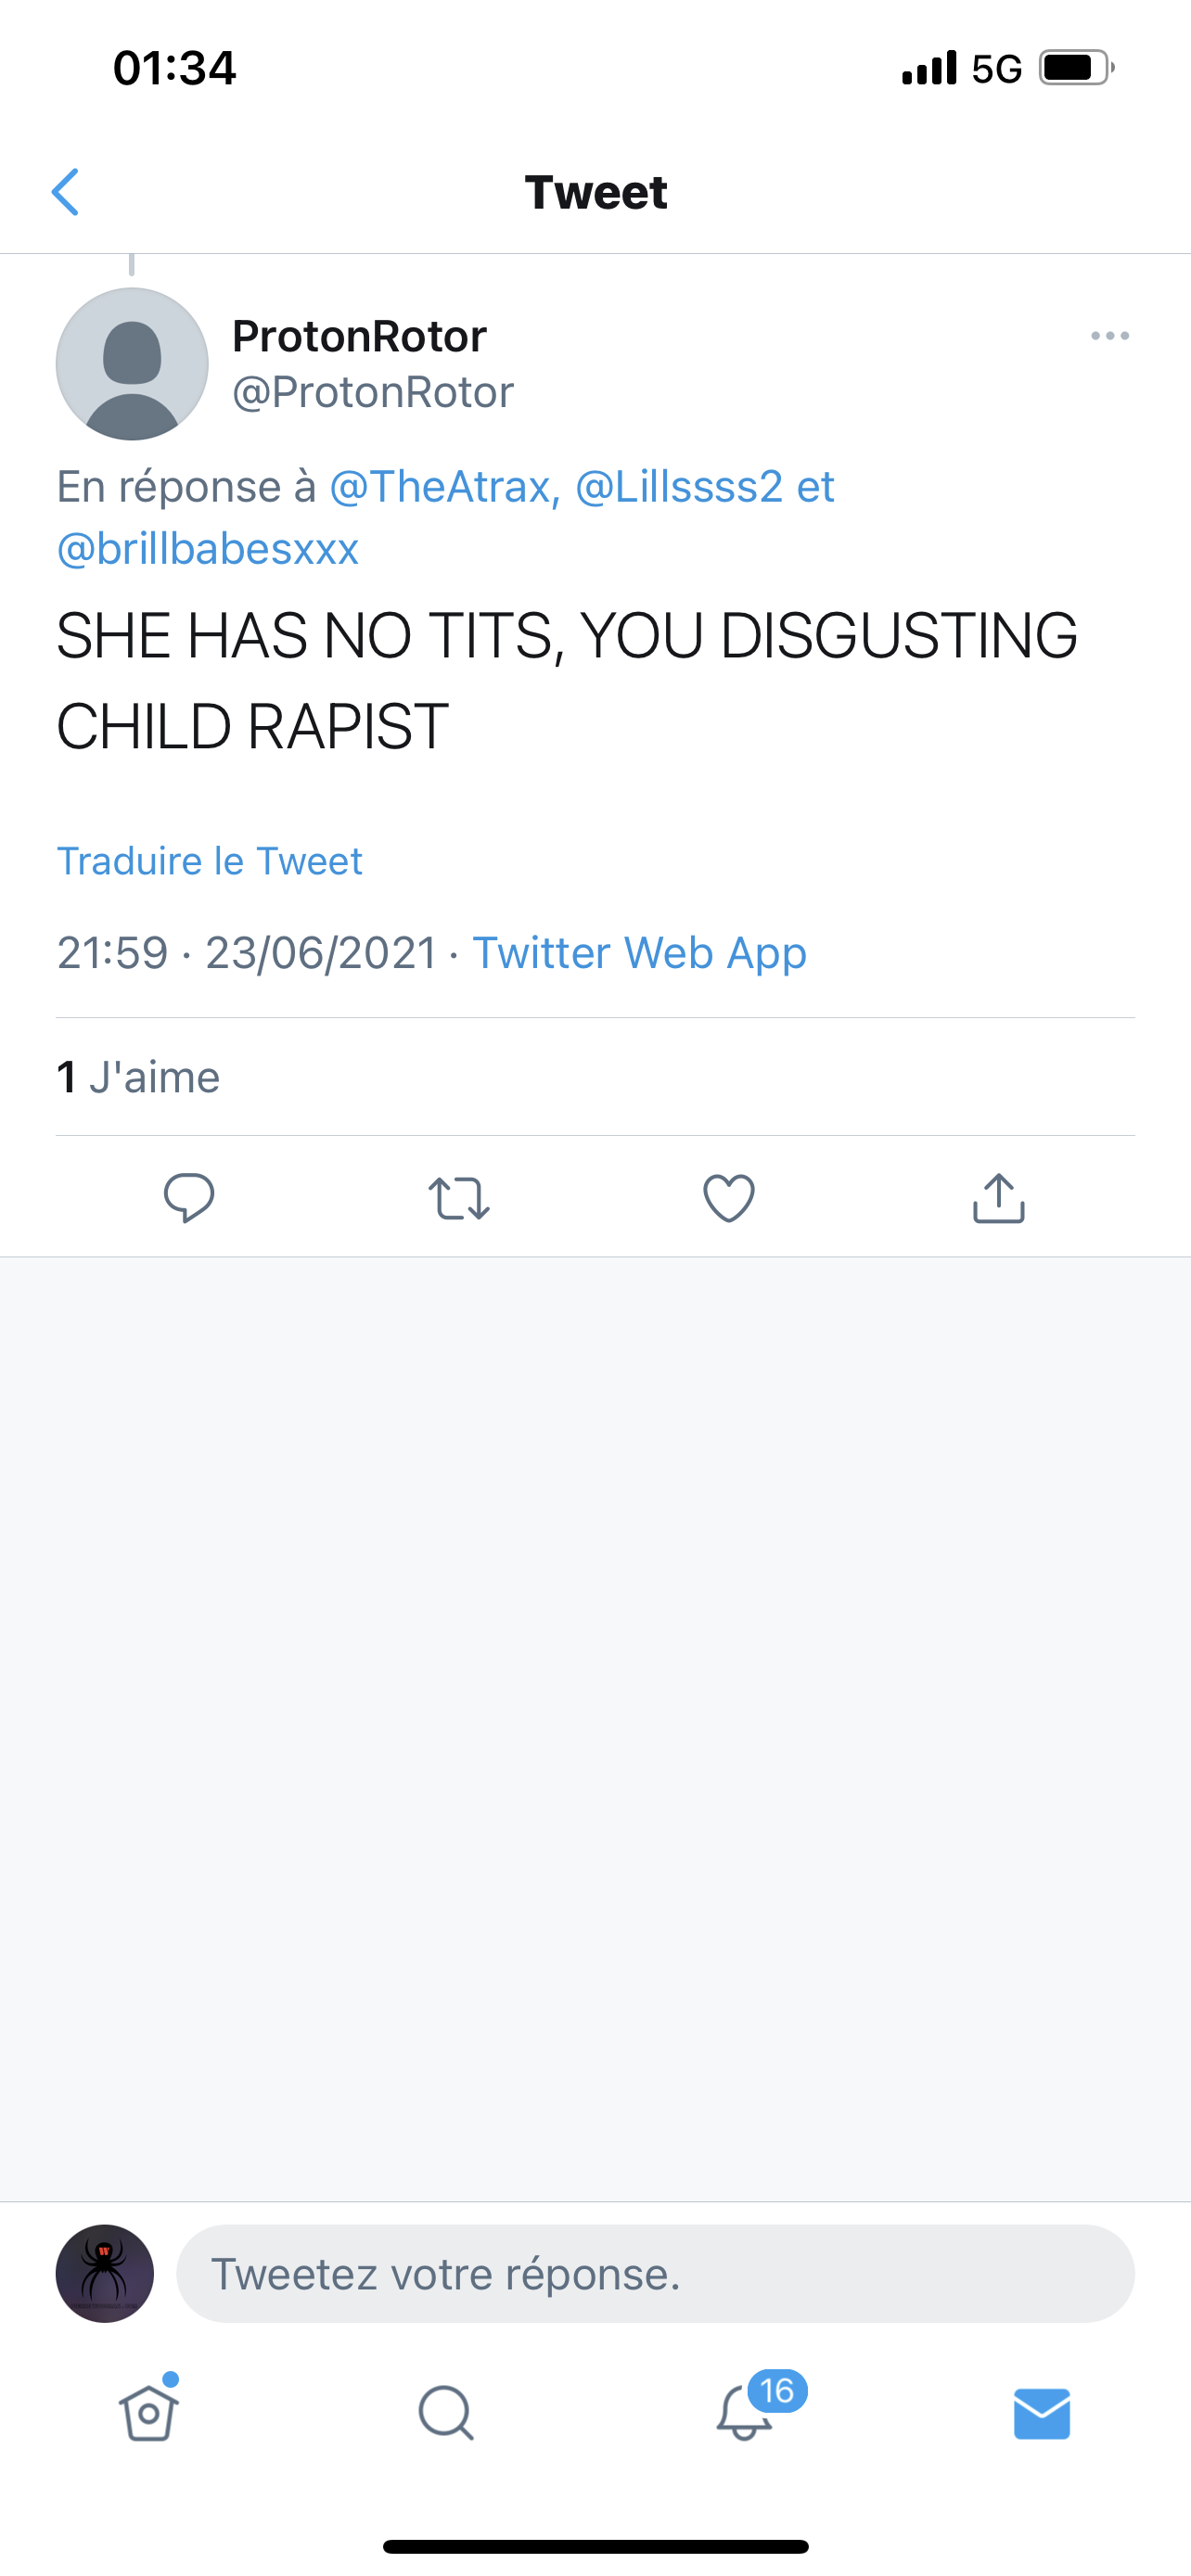Like the tweet with the heart icon

click(729, 1197)
